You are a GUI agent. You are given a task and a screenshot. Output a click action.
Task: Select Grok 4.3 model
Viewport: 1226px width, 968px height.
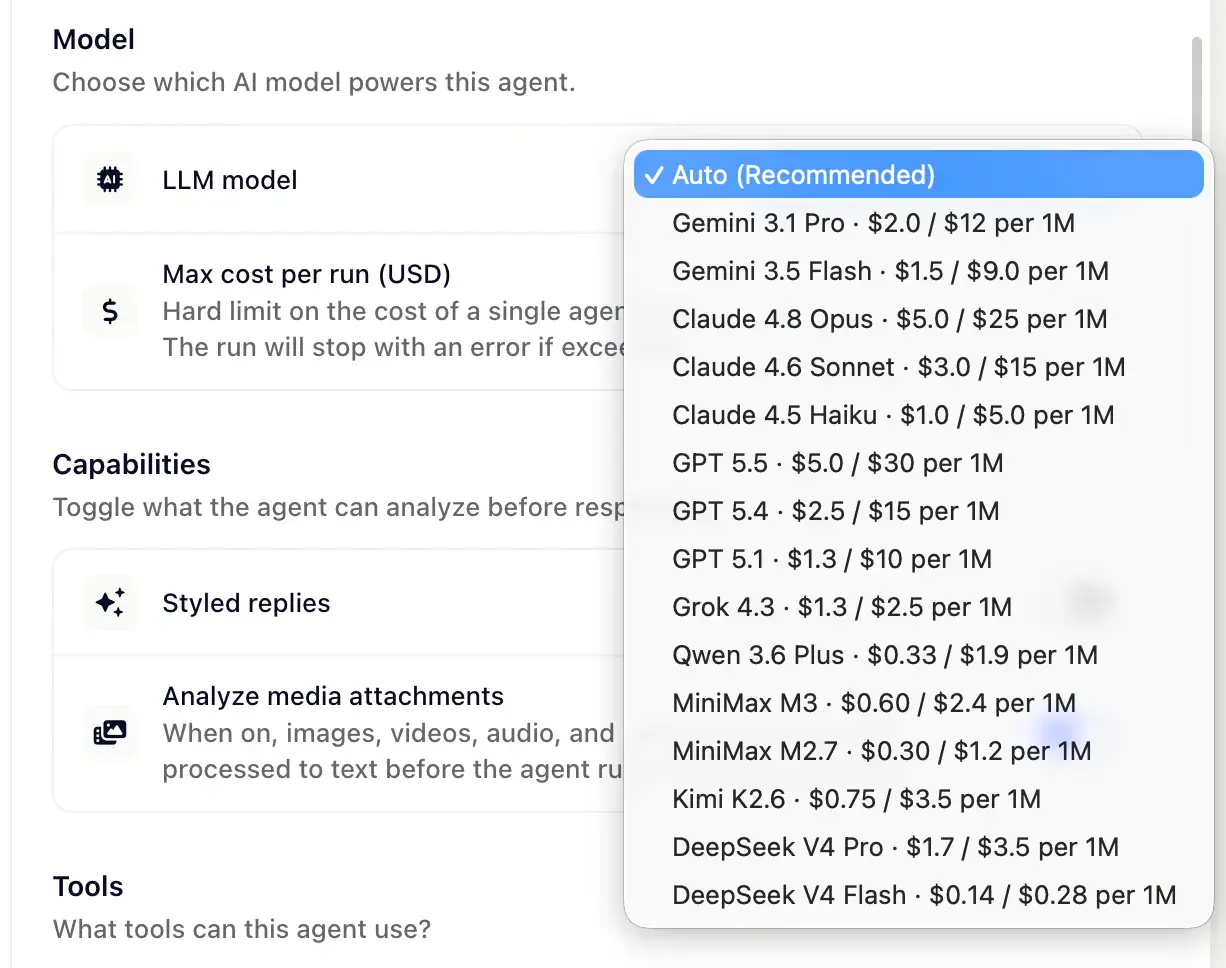918,607
